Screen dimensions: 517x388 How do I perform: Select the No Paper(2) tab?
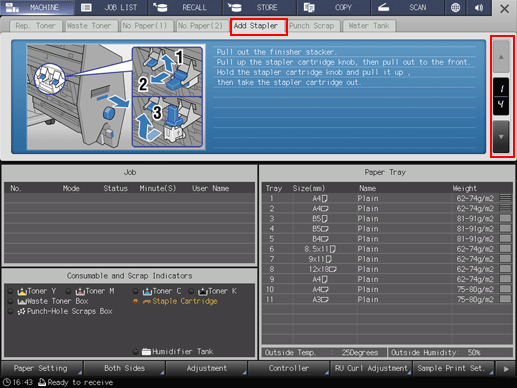(x=202, y=26)
